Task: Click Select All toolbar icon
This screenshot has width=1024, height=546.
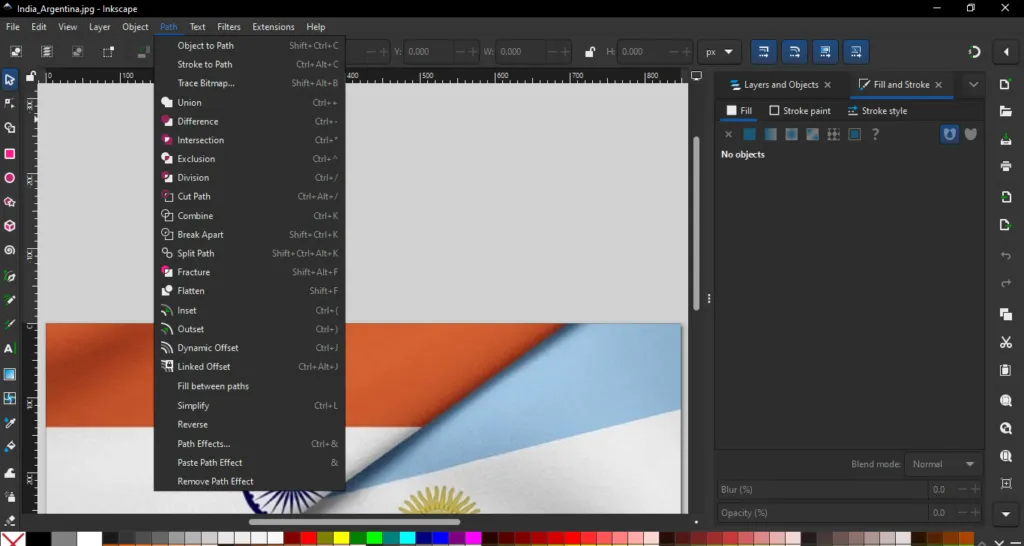Action: [16, 52]
